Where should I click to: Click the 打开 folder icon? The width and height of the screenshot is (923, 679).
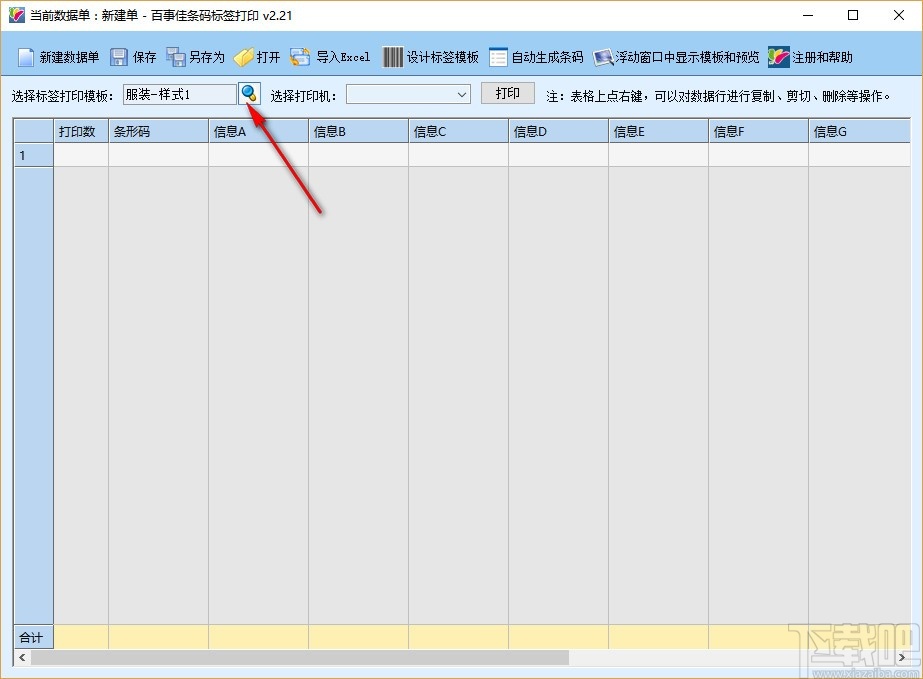tap(243, 57)
